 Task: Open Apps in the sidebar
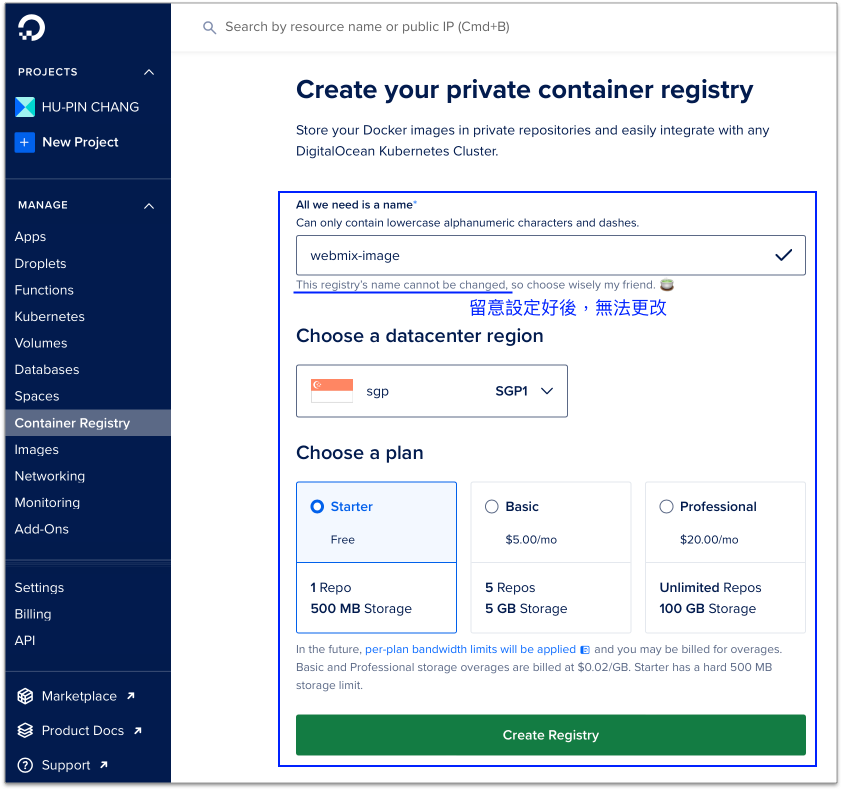tap(31, 237)
